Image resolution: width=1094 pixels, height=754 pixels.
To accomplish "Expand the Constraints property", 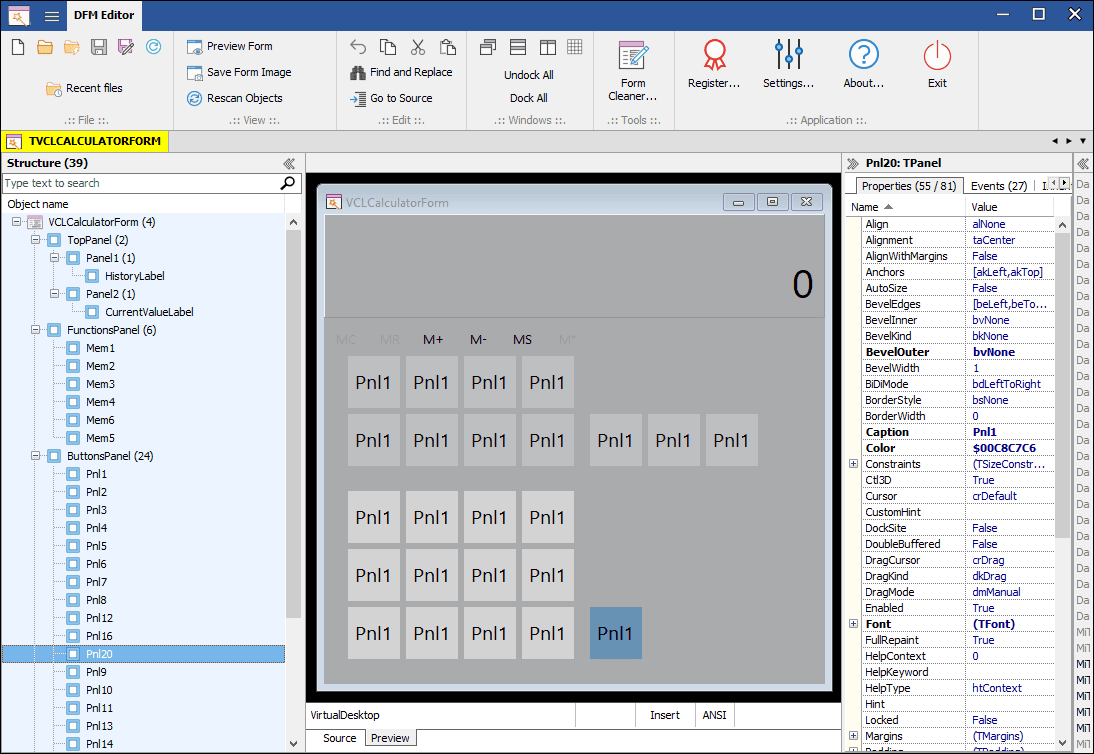I will pyautogui.click(x=853, y=463).
